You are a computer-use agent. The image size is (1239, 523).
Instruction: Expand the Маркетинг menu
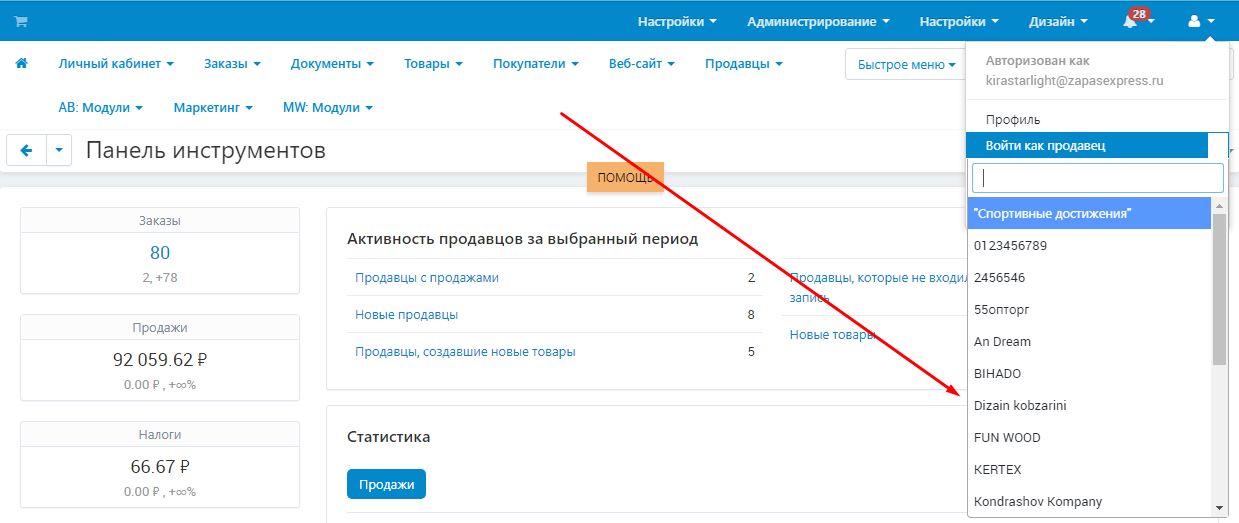pyautogui.click(x=213, y=107)
